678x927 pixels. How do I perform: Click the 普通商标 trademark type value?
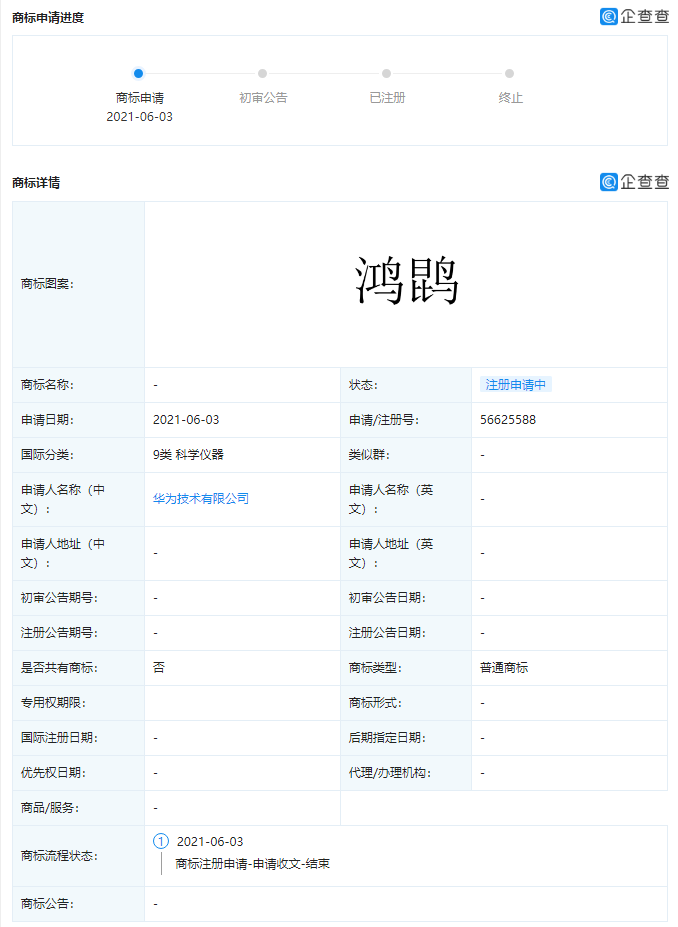coord(504,667)
